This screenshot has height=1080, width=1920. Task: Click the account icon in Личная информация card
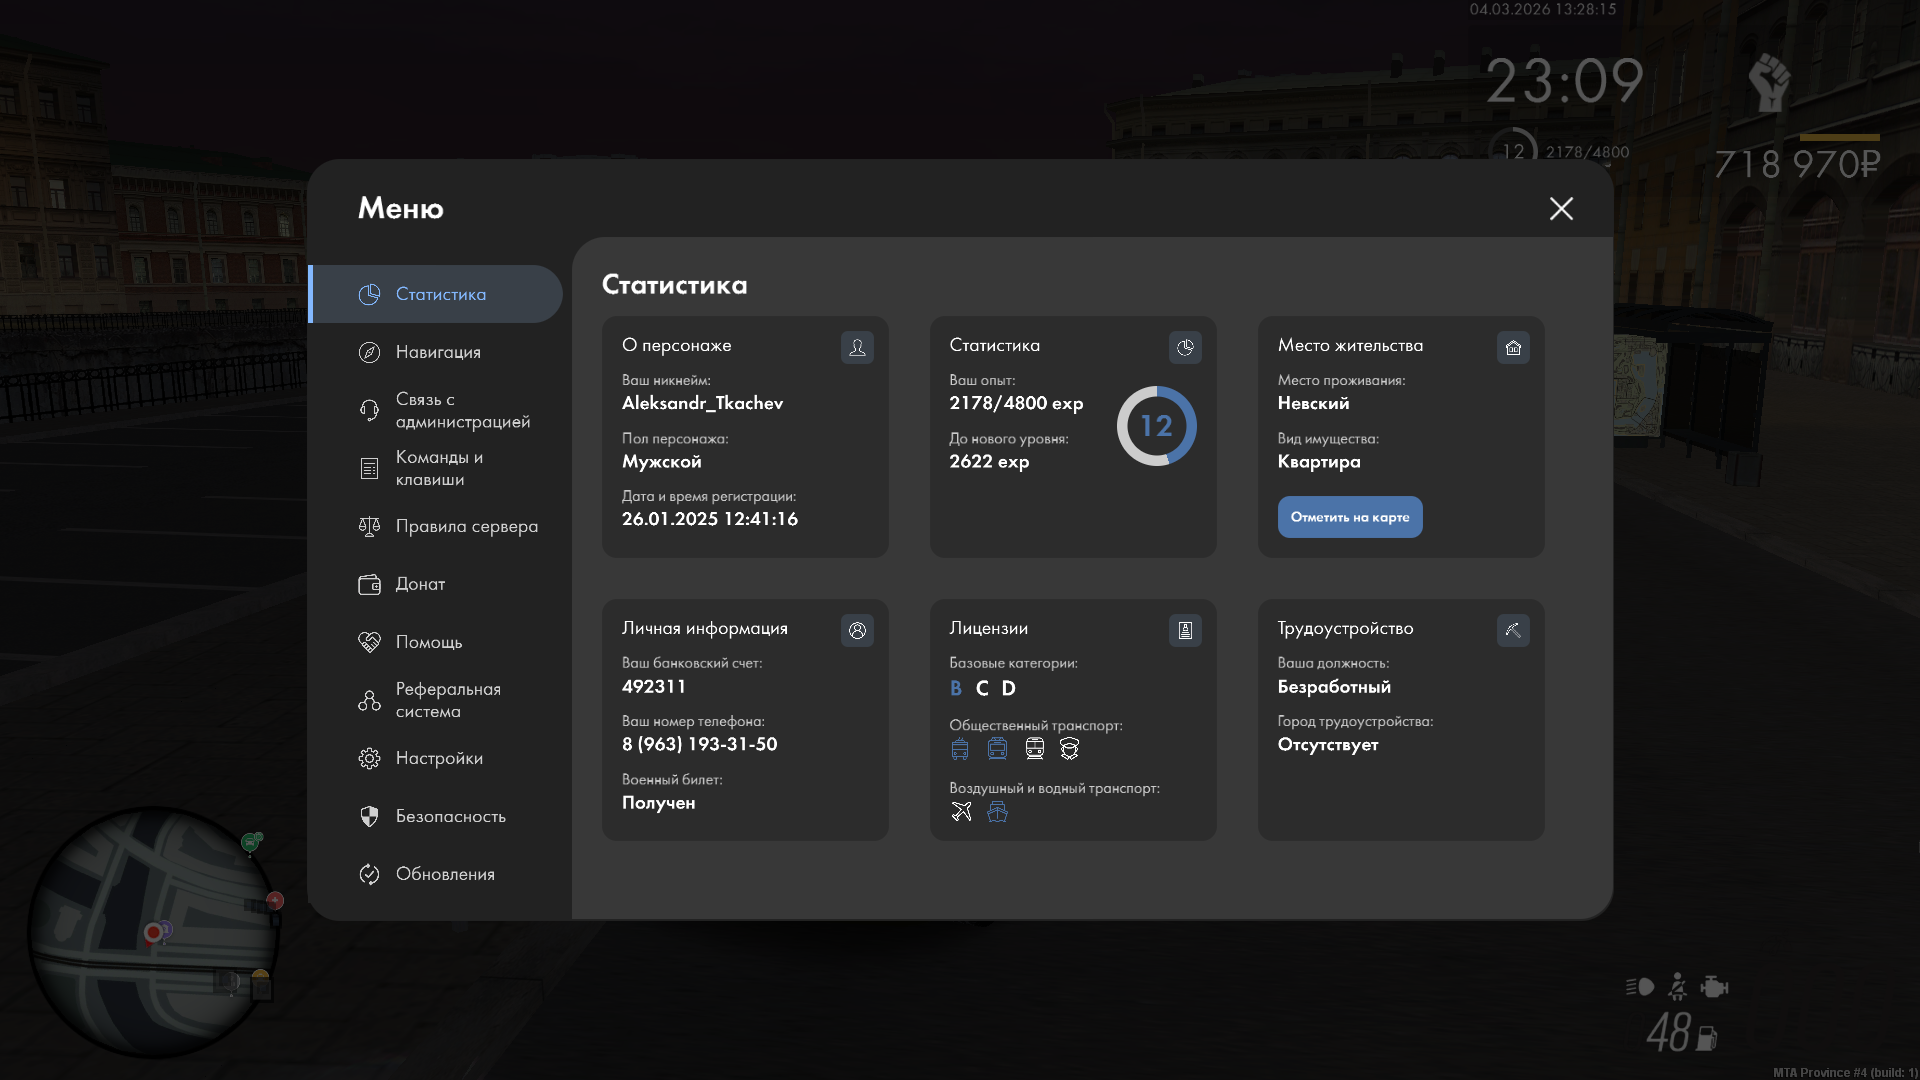pyautogui.click(x=857, y=630)
